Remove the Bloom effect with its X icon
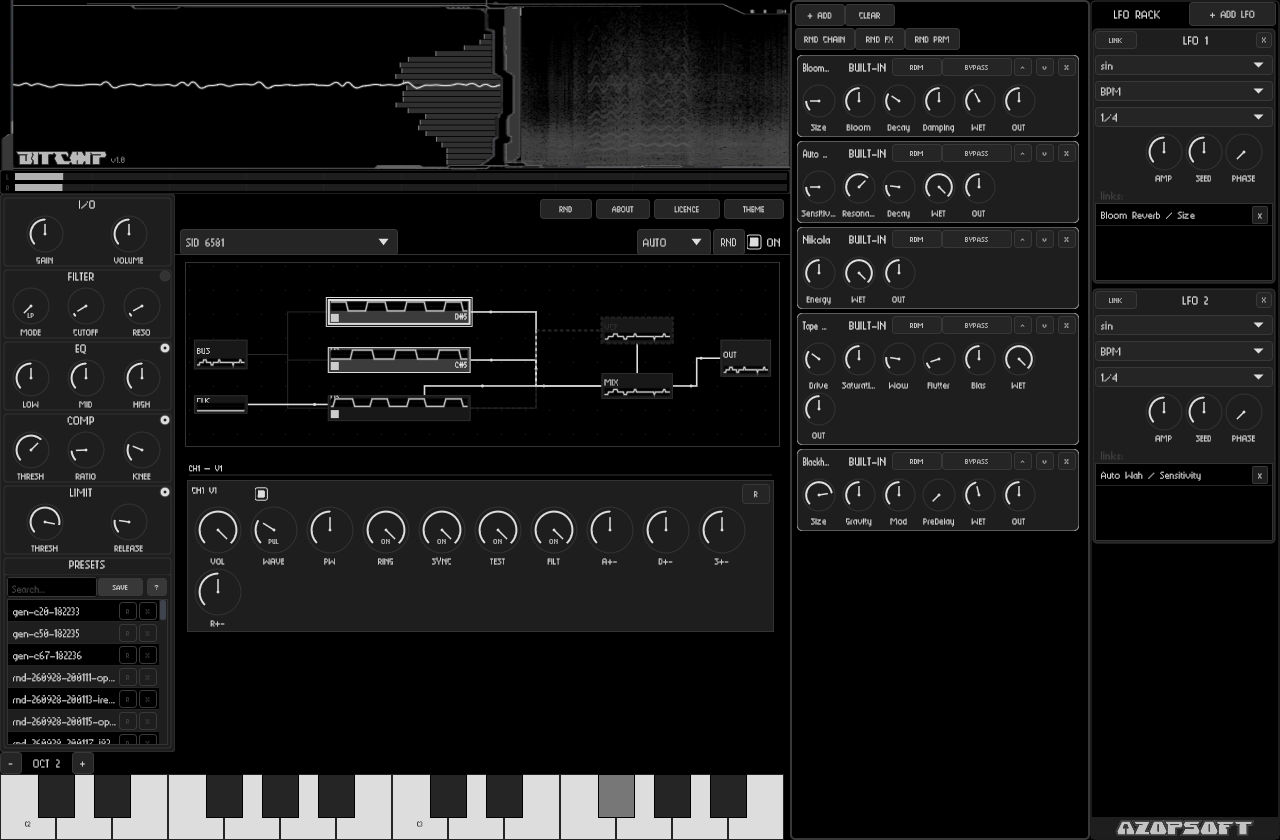This screenshot has width=1280, height=840. pos(1066,68)
